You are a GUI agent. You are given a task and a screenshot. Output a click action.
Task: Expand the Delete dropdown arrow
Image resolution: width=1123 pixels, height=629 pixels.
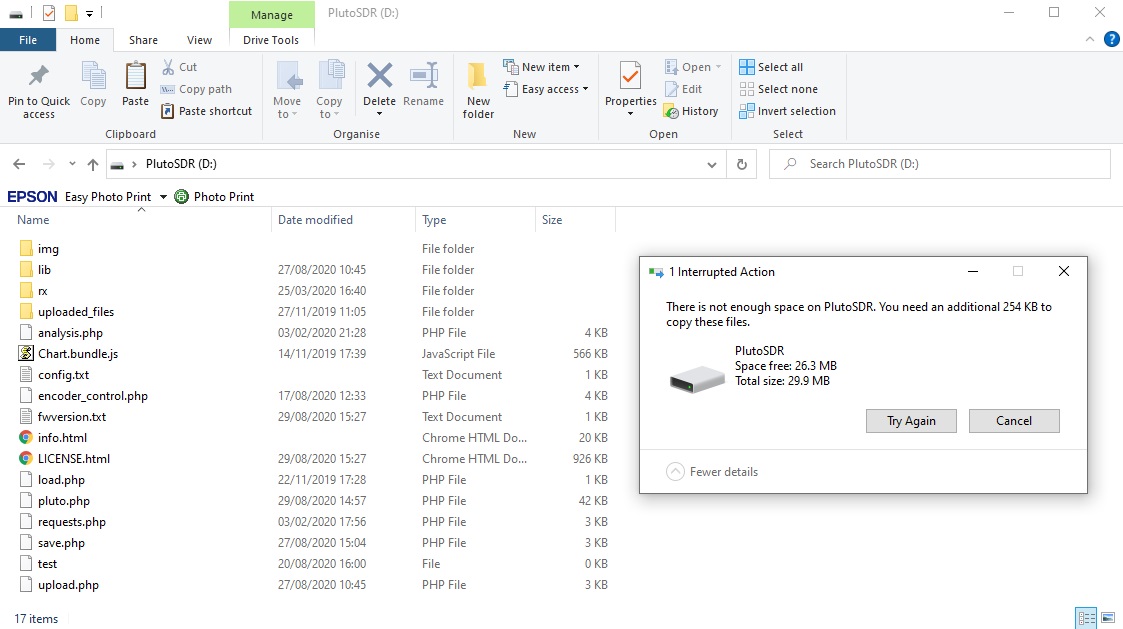tap(380, 114)
